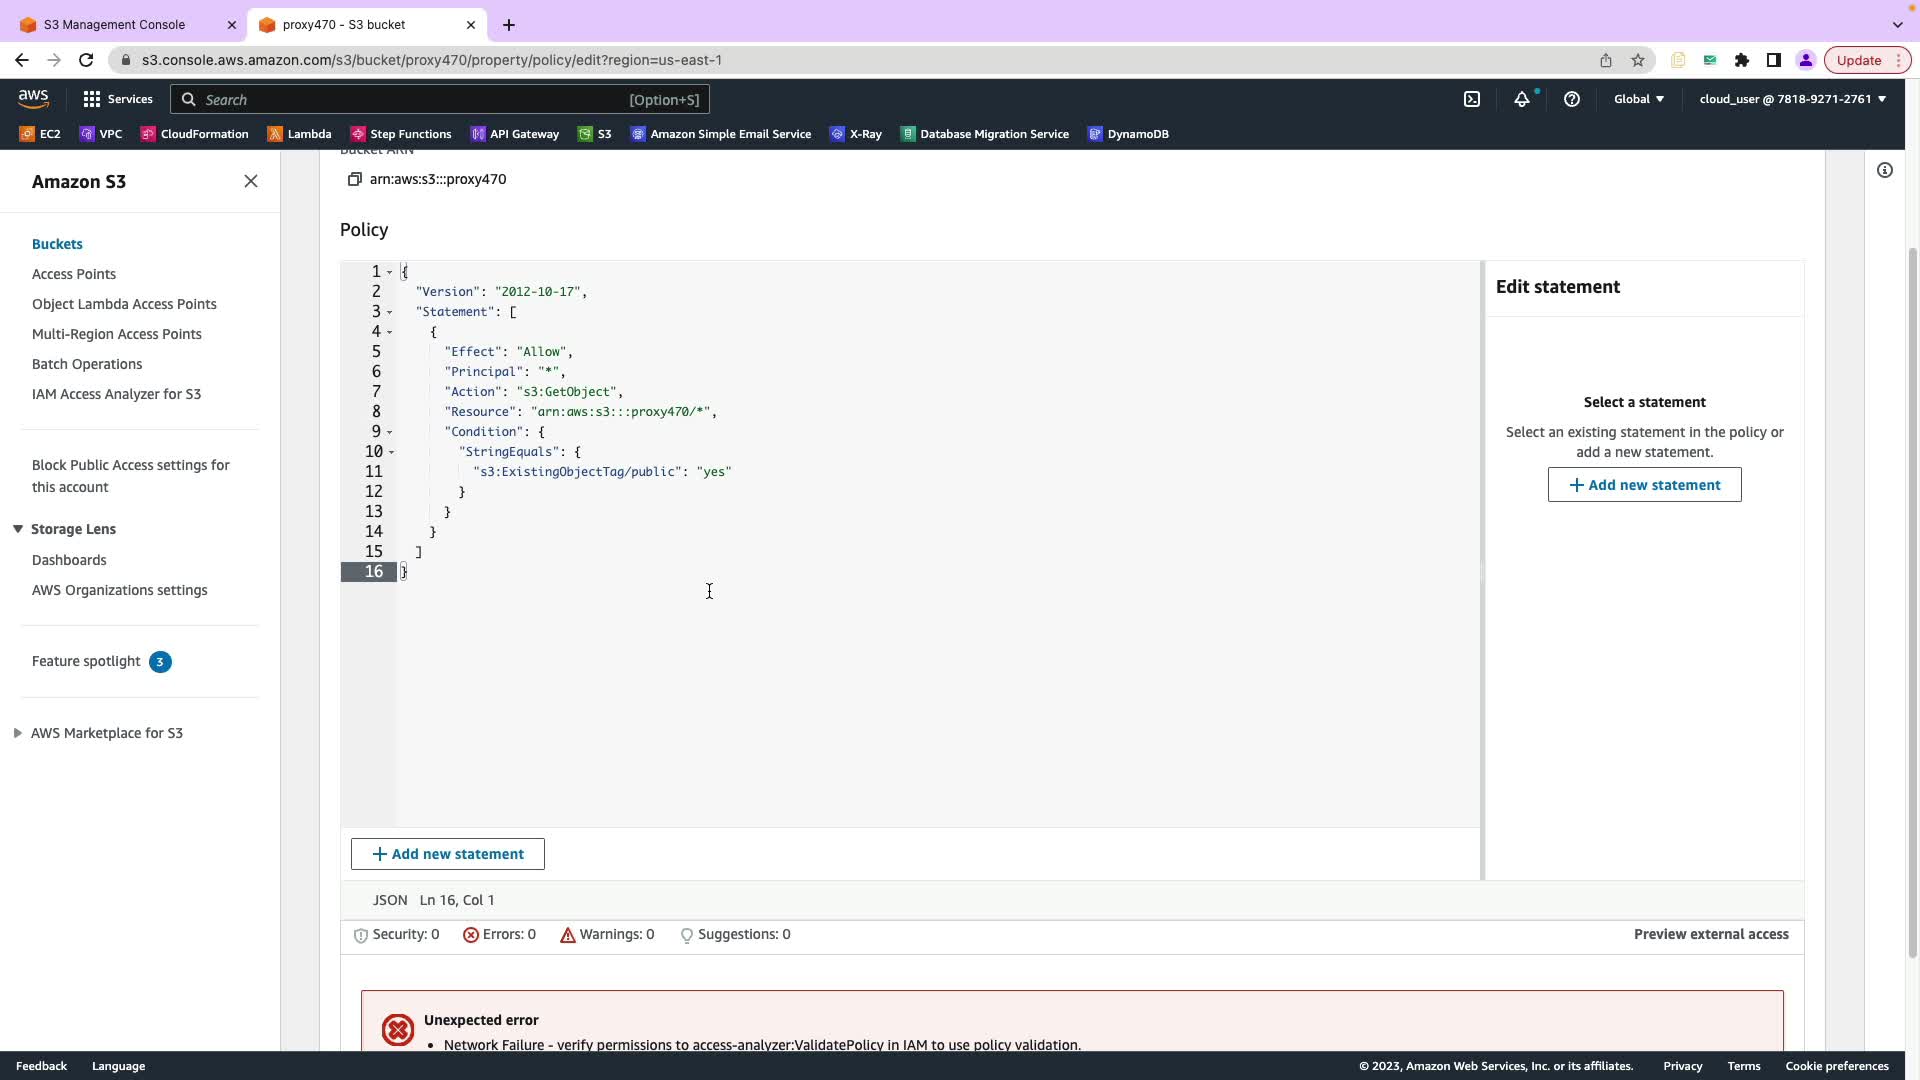The image size is (1920, 1080).
Task: Open the Lambda bookmark shortcut
Action: tap(299, 134)
